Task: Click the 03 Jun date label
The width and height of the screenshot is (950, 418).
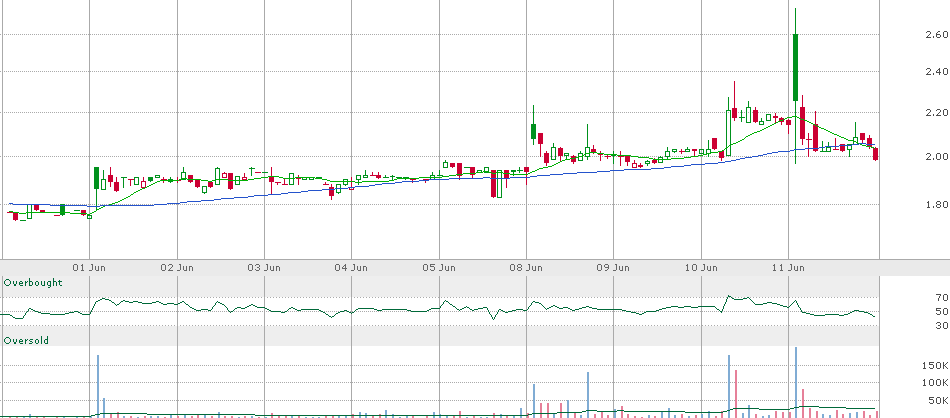Action: (x=264, y=267)
